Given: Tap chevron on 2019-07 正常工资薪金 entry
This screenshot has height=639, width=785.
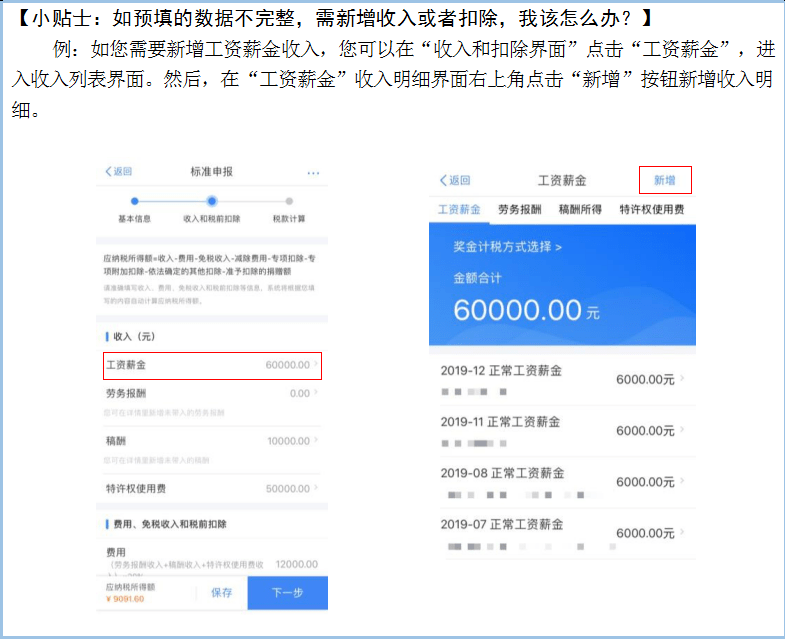Looking at the screenshot, I should 683,533.
